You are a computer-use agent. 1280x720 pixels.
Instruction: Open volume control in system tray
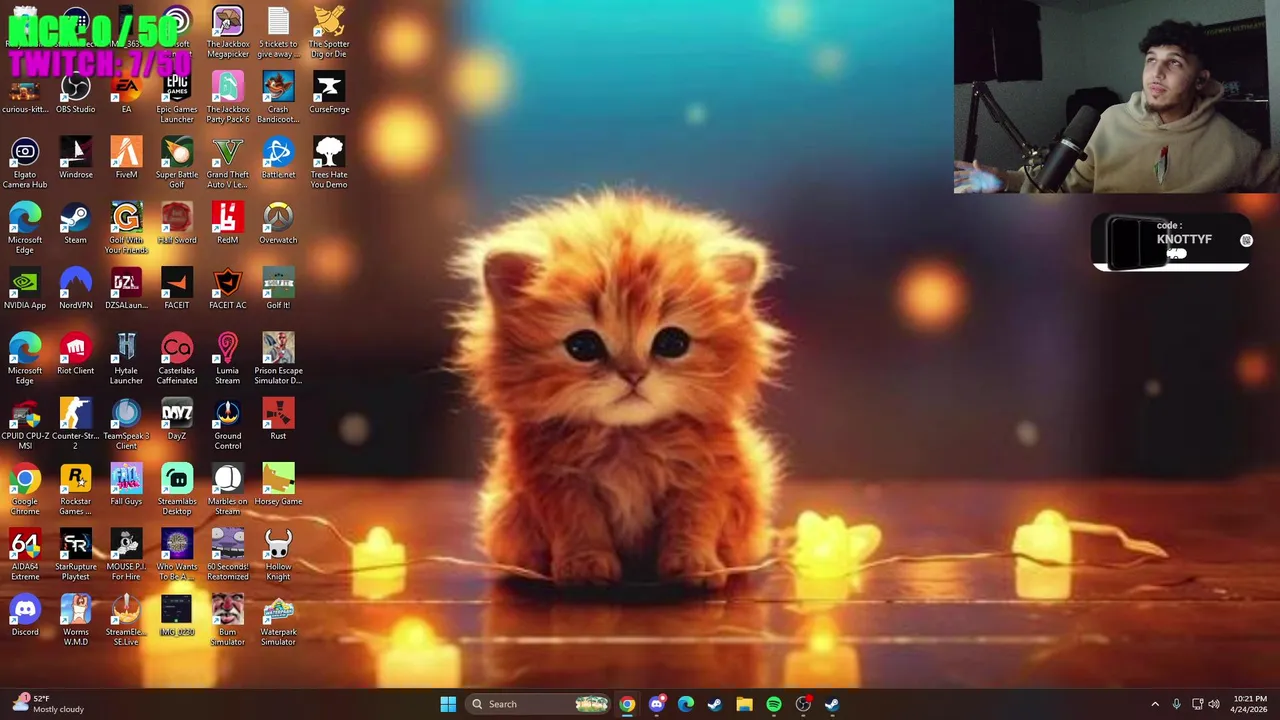1214,704
